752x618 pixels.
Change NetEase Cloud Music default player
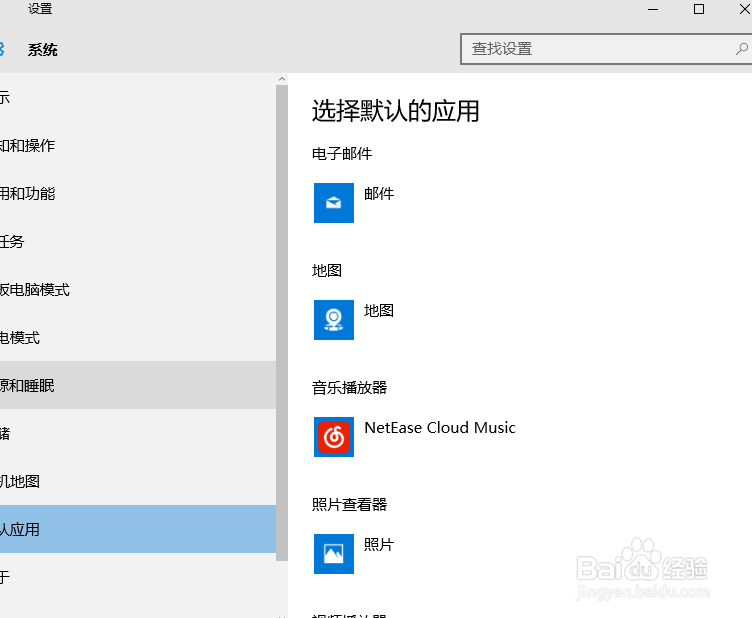tap(440, 428)
